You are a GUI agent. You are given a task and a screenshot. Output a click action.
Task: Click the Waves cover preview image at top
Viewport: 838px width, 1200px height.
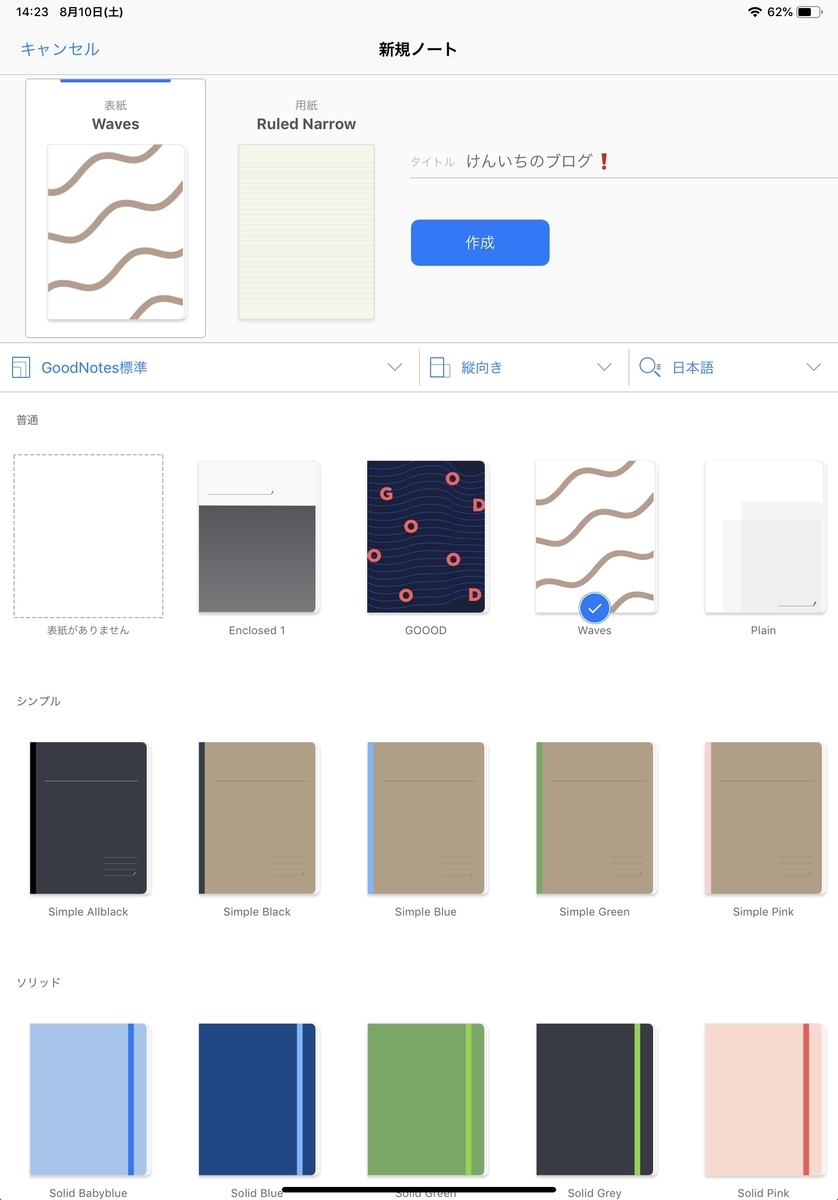click(x=116, y=232)
